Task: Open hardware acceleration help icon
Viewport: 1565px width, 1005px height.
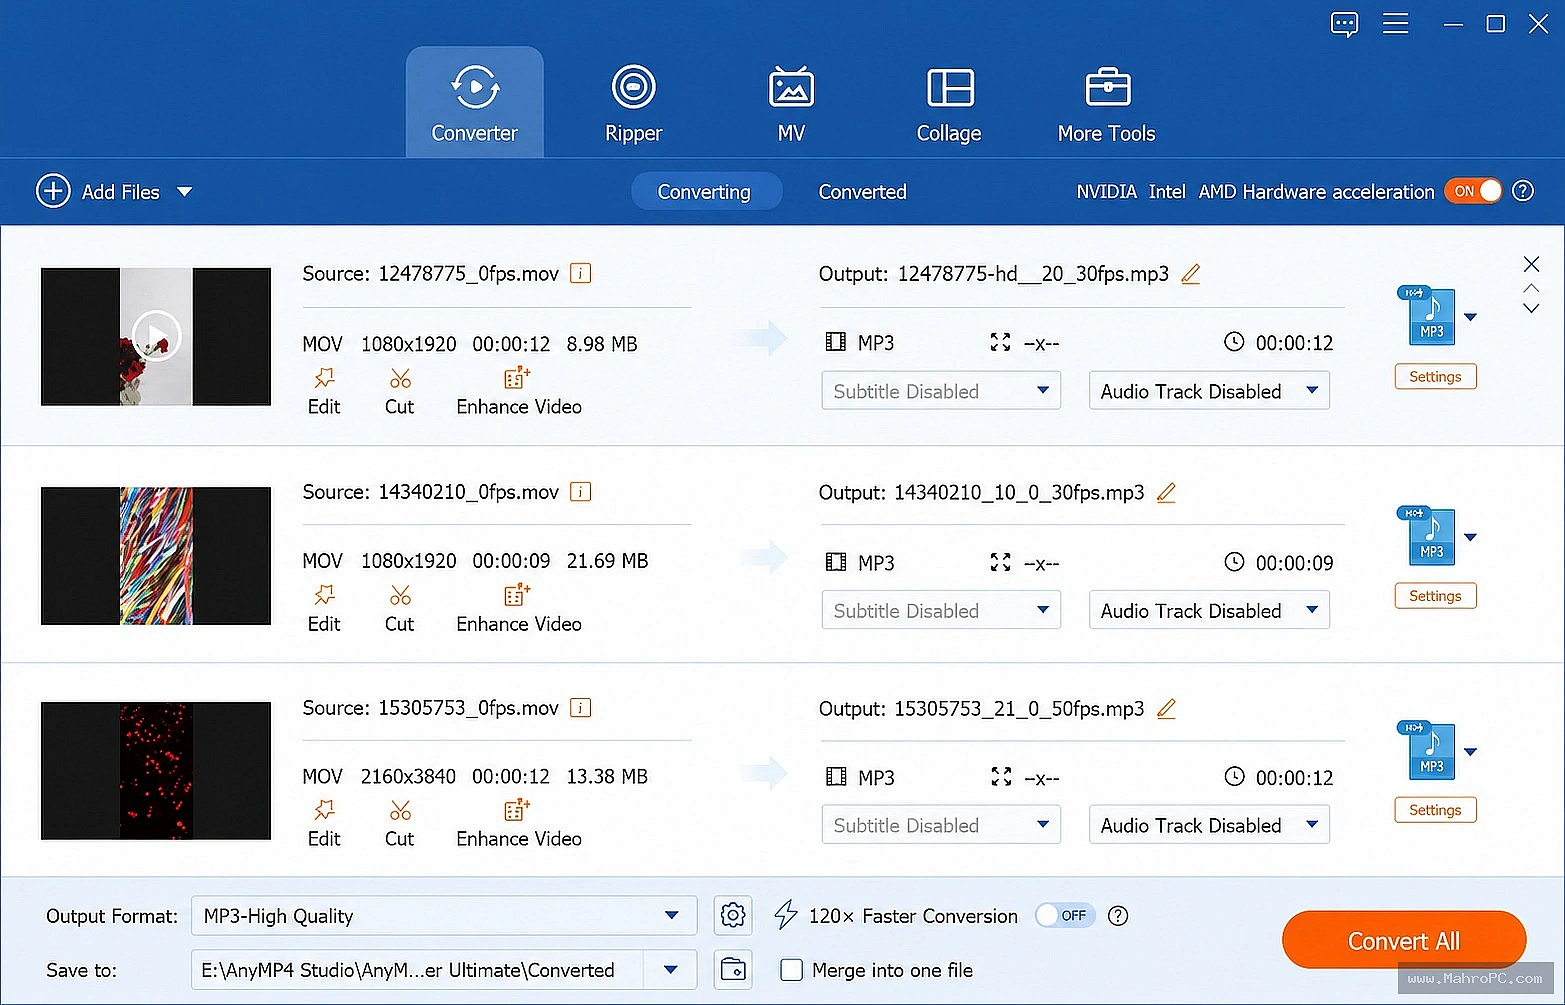Action: pyautogui.click(x=1523, y=191)
